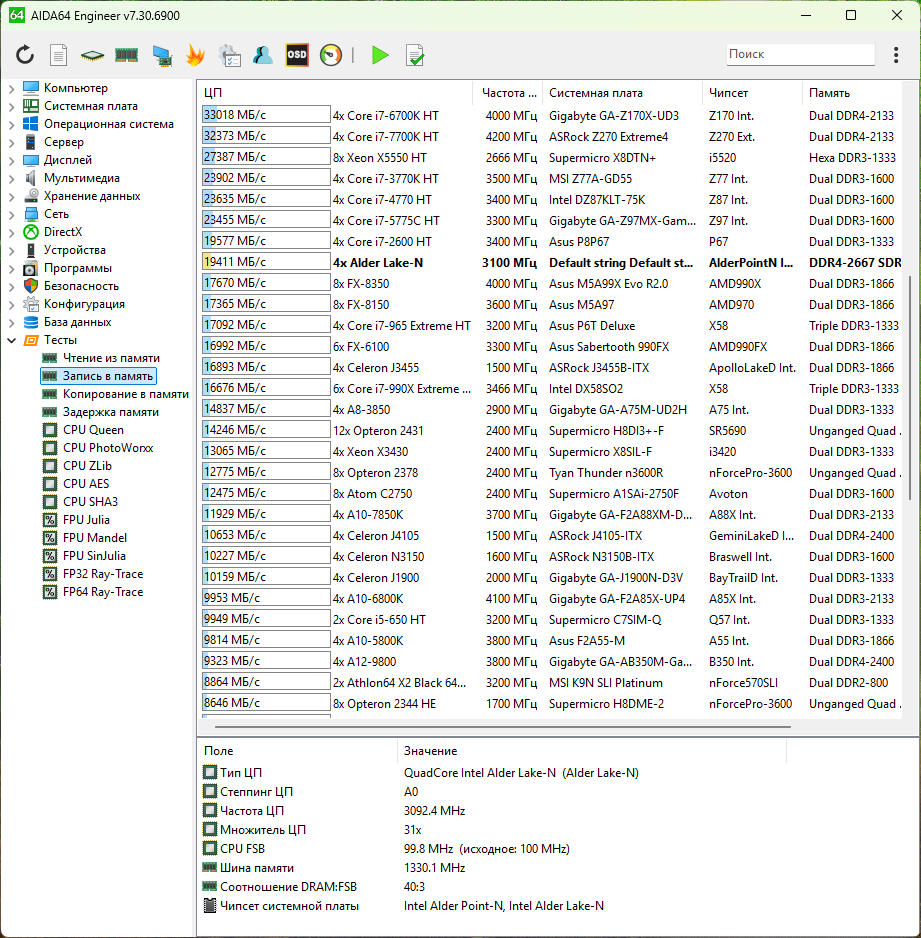Open the Report document icon
Viewport: 921px width, 938px height.
(x=59, y=55)
